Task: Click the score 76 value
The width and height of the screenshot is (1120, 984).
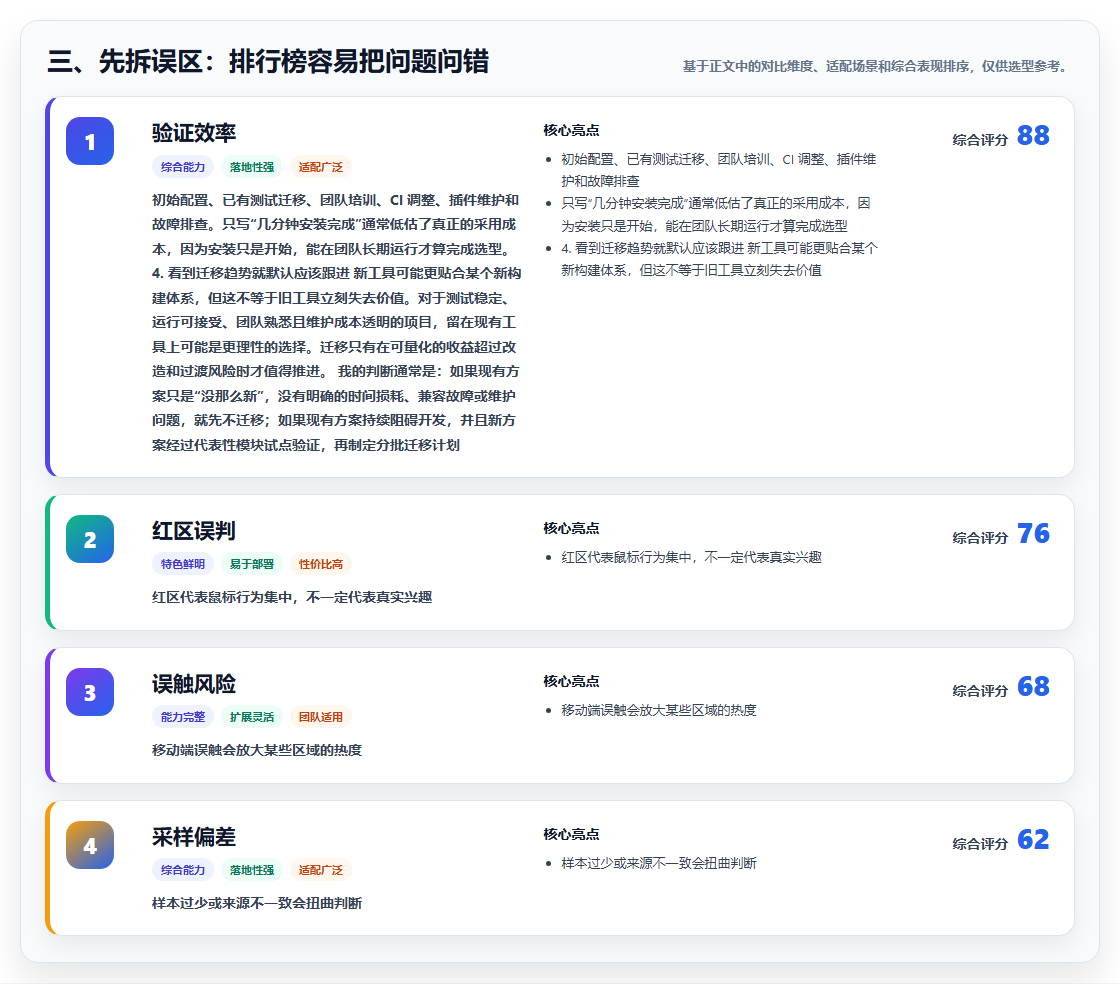Action: coord(1033,533)
